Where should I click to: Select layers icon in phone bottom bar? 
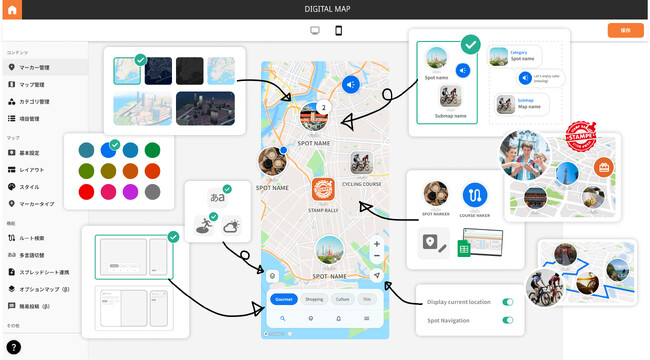point(310,319)
